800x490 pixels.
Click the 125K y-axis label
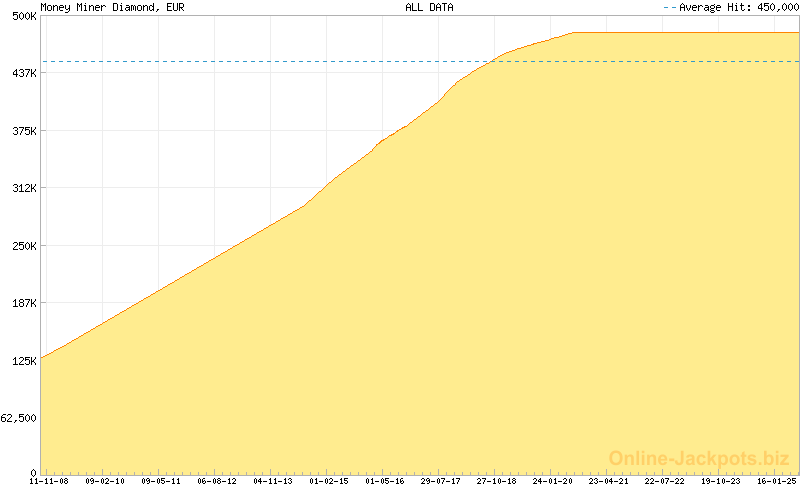tap(23, 361)
